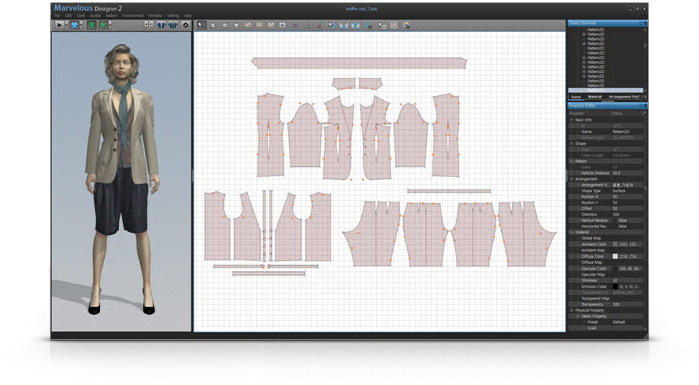The height and width of the screenshot is (385, 699).
Task: Click the Property Editor vertical scrollbar
Action: (645, 221)
